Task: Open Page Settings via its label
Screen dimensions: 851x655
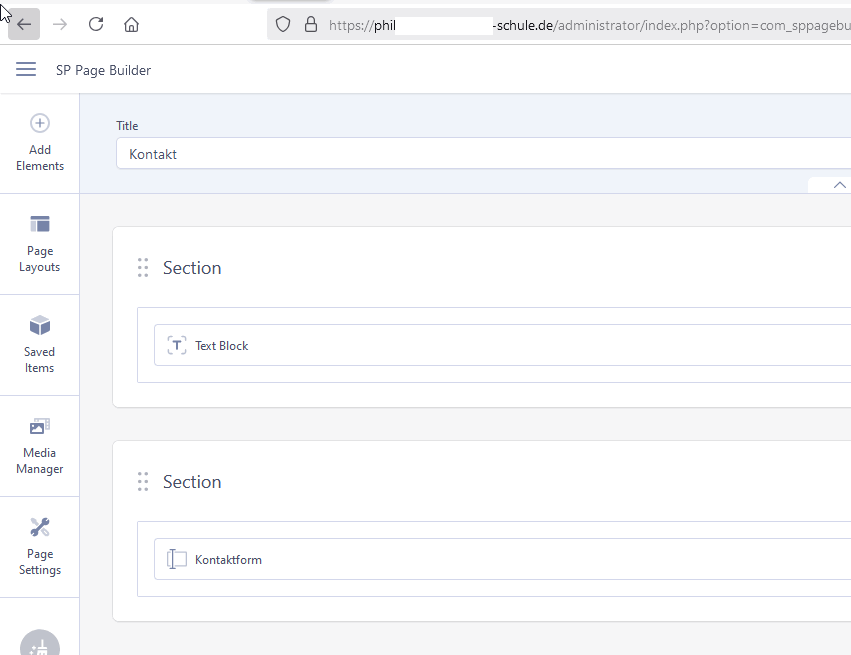Action: point(40,562)
